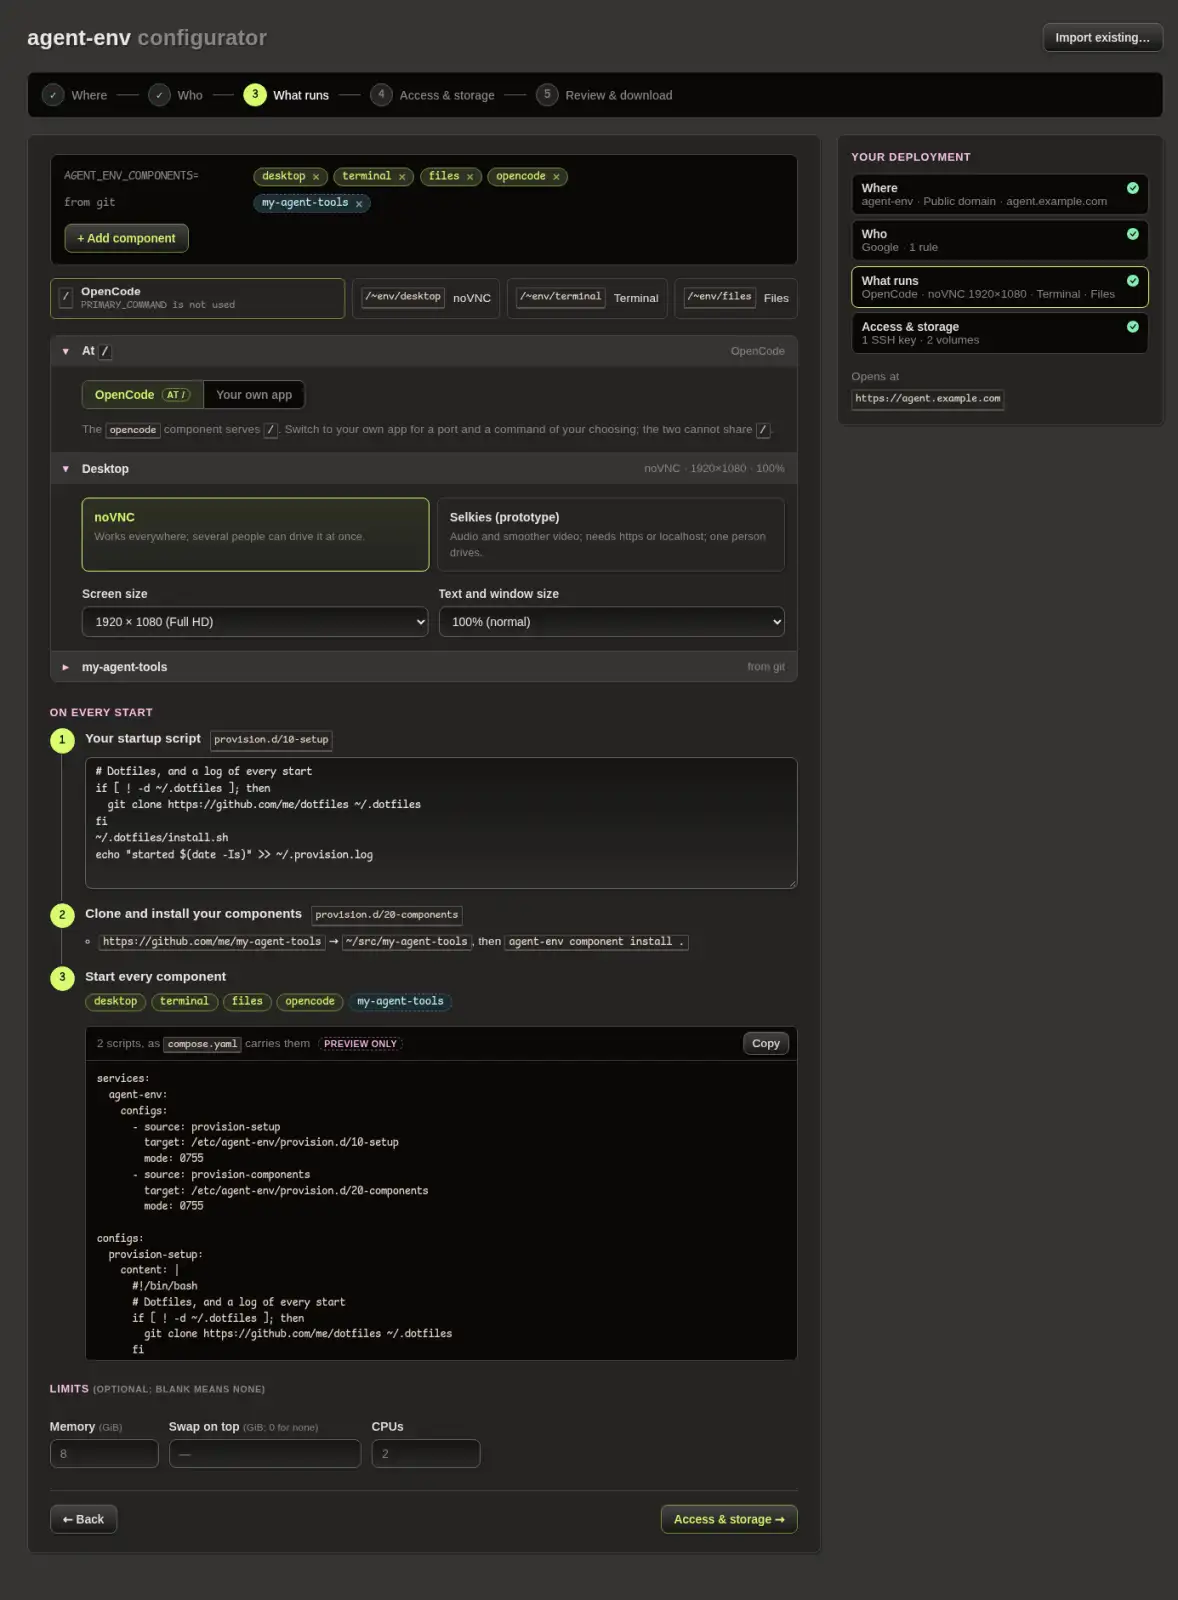Open the Text and window size dropdown

pos(611,622)
